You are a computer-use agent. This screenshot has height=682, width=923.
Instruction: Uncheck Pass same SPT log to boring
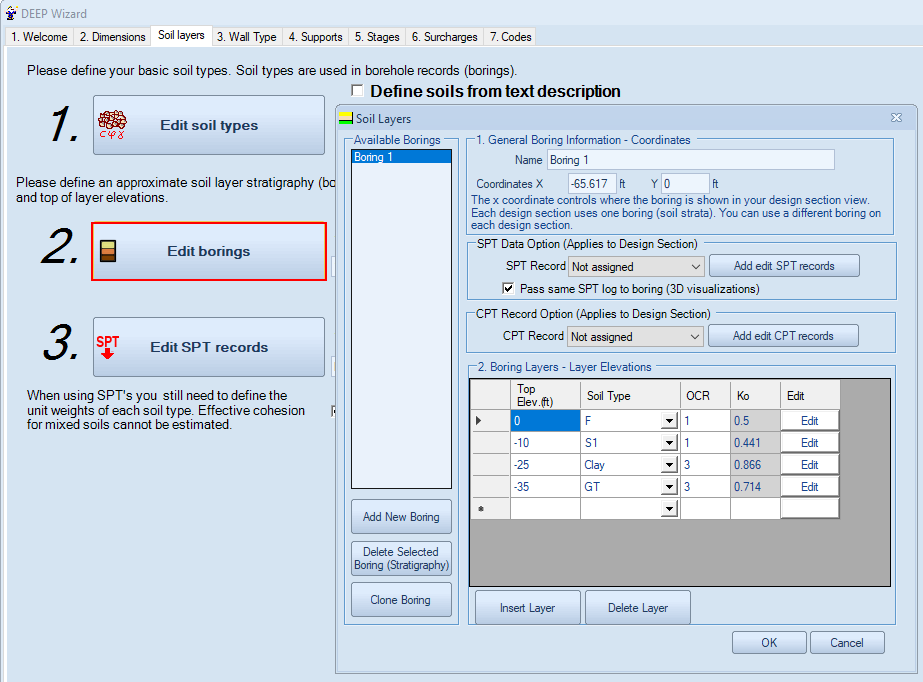(x=508, y=288)
